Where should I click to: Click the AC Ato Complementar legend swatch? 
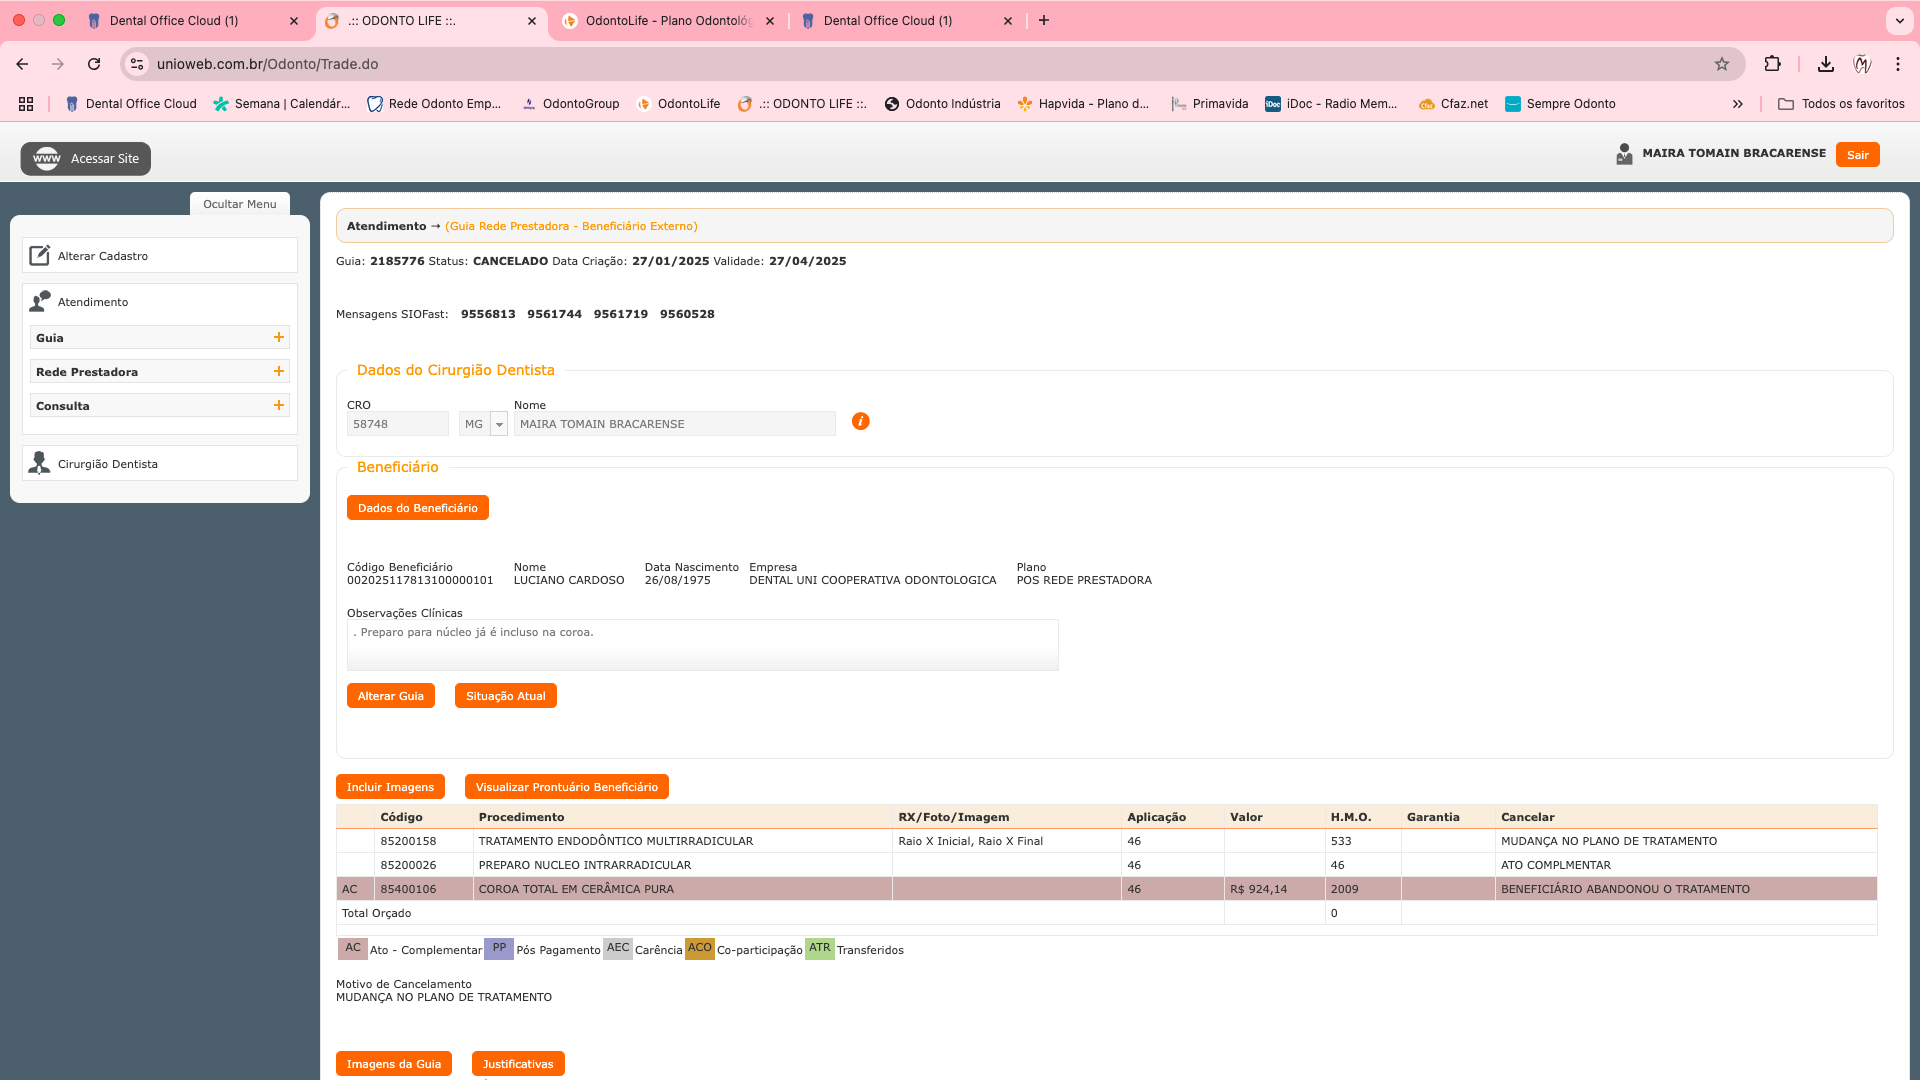pyautogui.click(x=353, y=948)
